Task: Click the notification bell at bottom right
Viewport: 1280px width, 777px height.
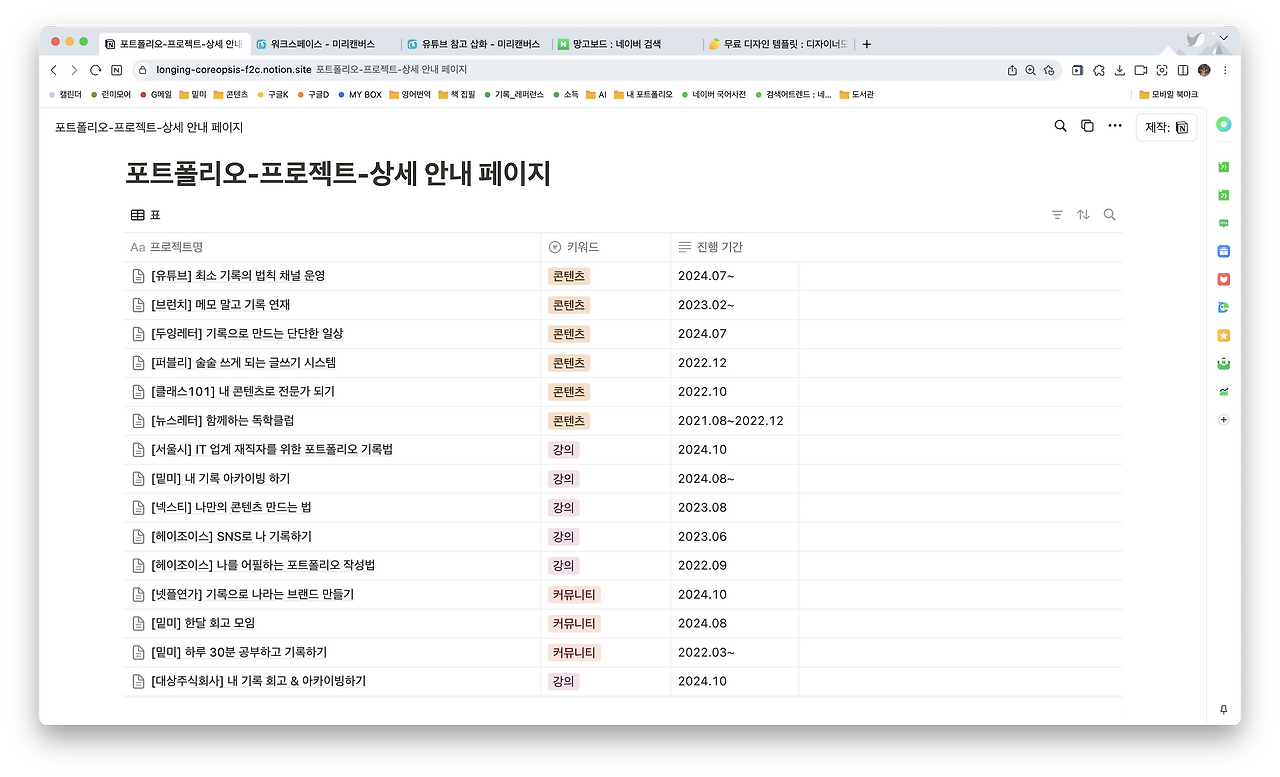Action: (x=1222, y=709)
